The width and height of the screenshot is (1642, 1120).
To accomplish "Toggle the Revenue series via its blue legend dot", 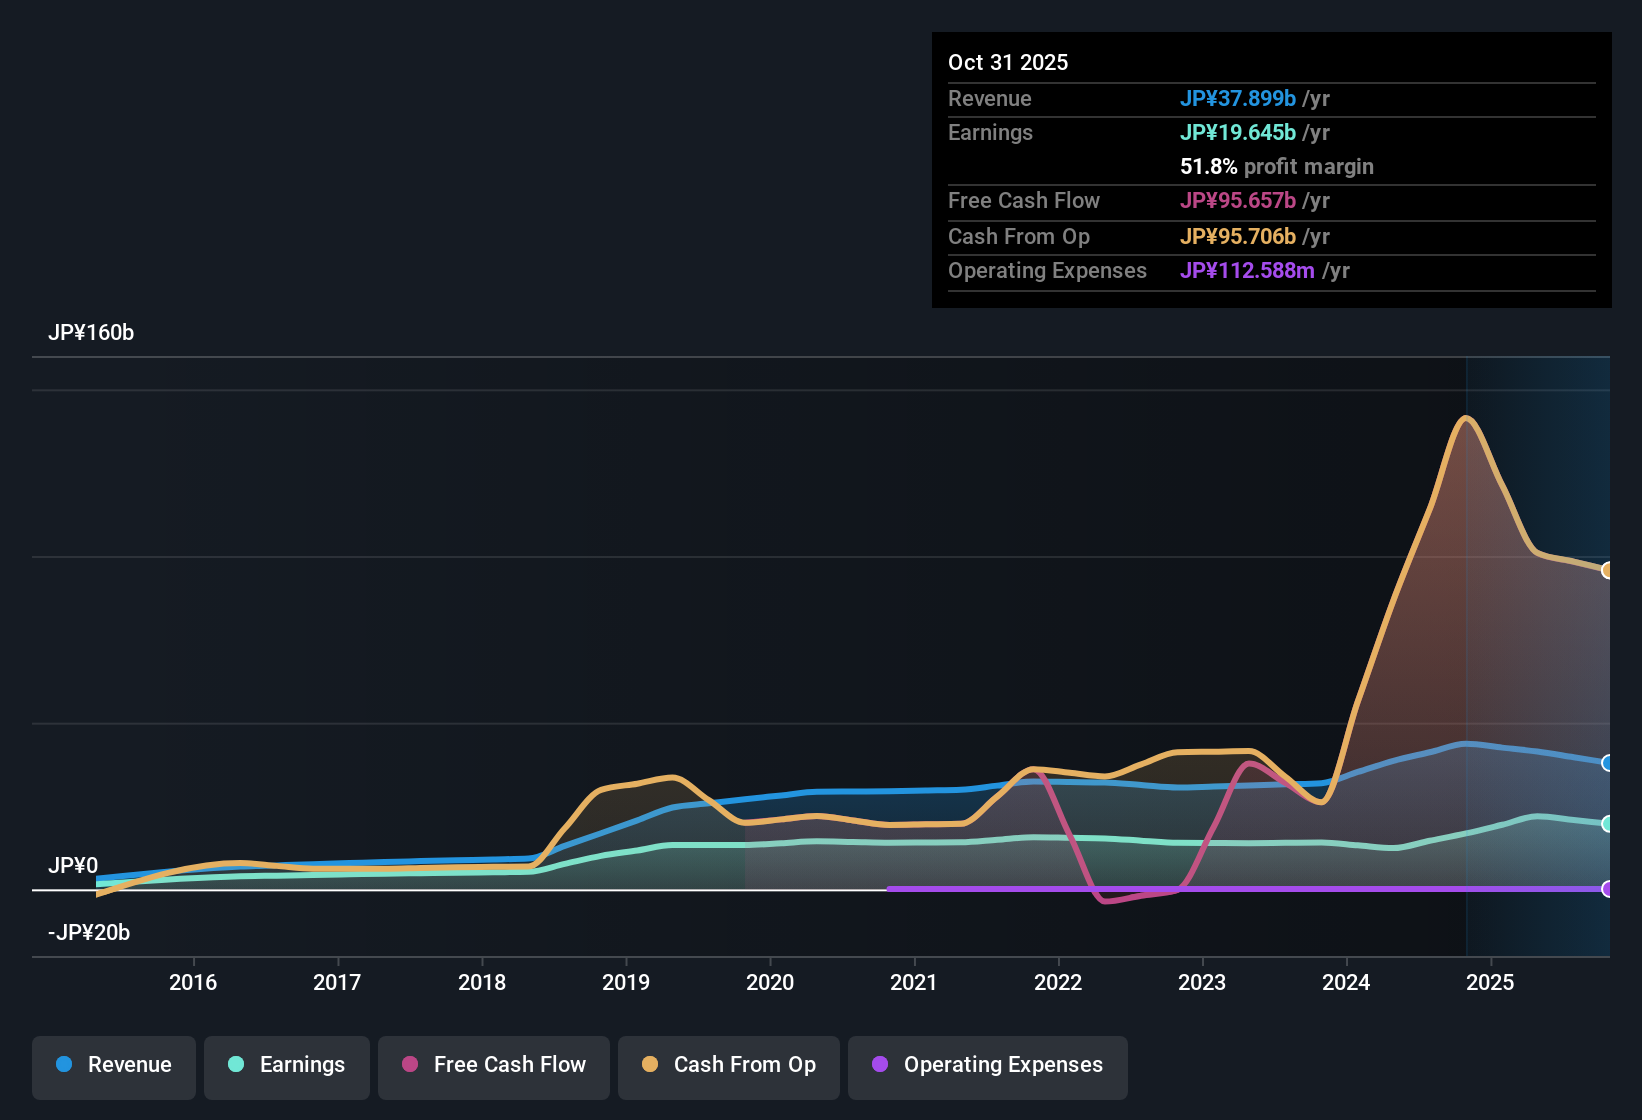I will (63, 1065).
